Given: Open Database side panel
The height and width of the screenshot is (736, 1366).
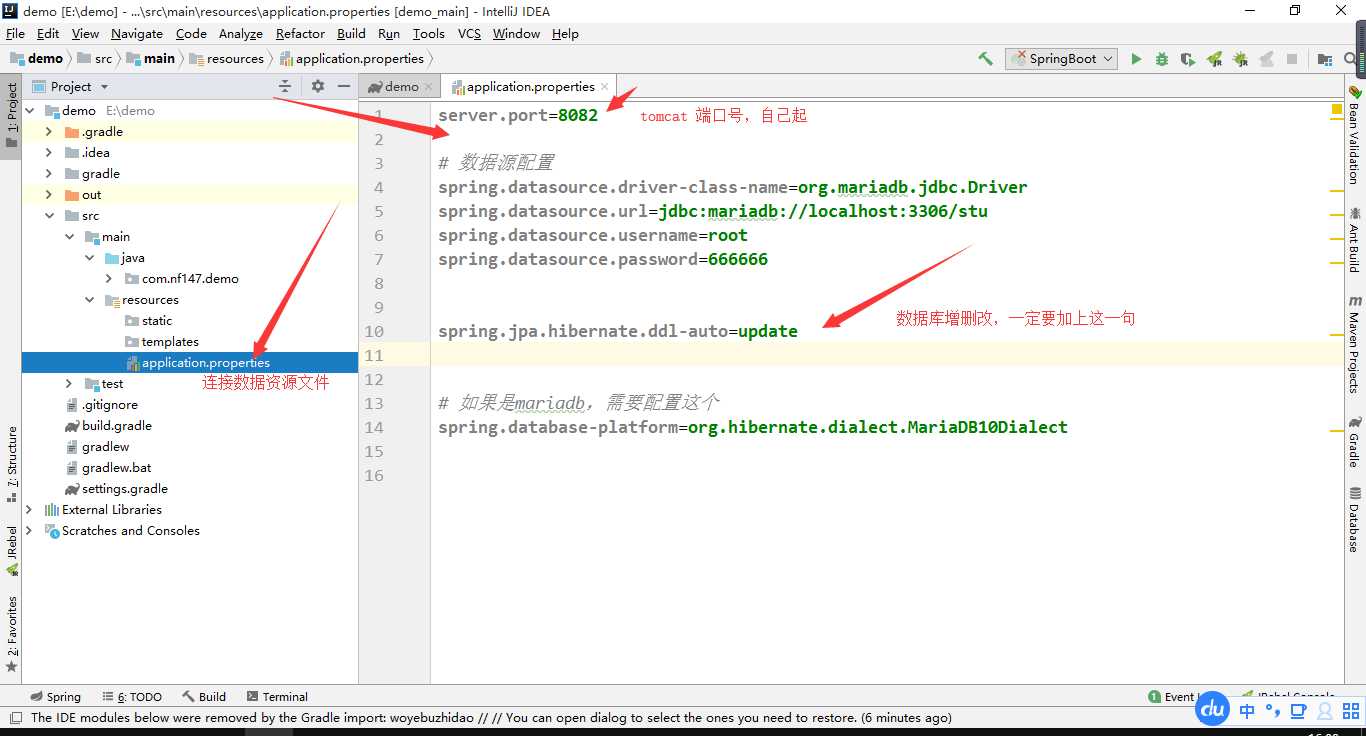Looking at the screenshot, I should click(1355, 519).
